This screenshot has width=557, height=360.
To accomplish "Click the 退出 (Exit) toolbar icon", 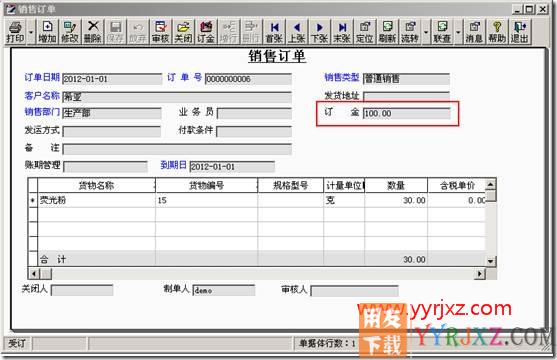I will point(520,32).
